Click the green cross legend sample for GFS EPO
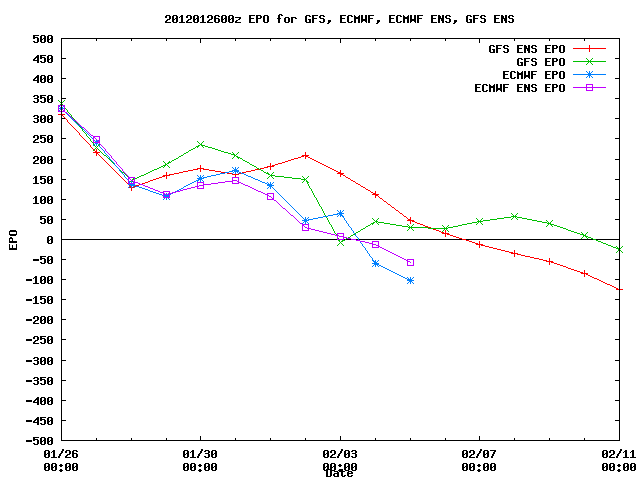 tap(589, 62)
